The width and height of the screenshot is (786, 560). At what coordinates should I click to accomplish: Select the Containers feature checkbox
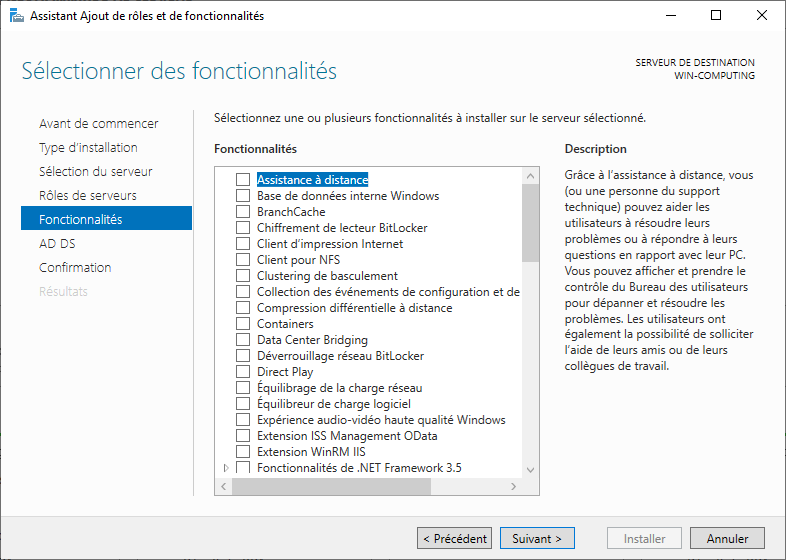[x=243, y=324]
